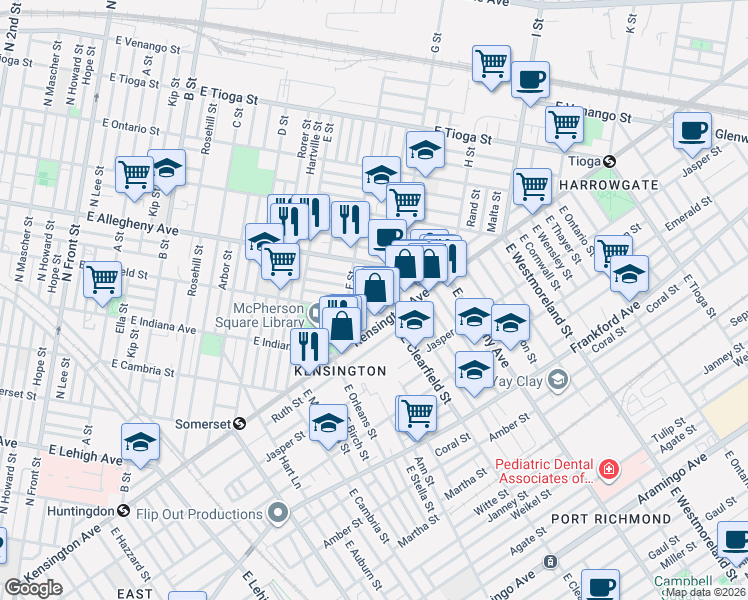Open the school marker near Frankford Ave and Emerald St
The width and height of the screenshot is (748, 600).
click(629, 274)
